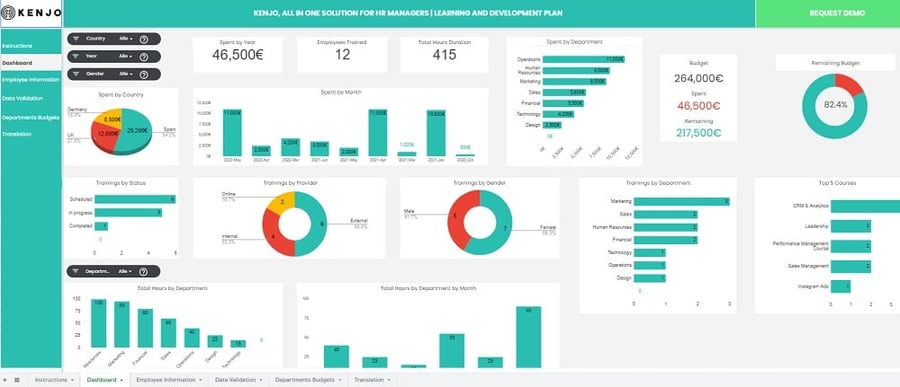Click the Spent by Month chart title

tap(341, 92)
